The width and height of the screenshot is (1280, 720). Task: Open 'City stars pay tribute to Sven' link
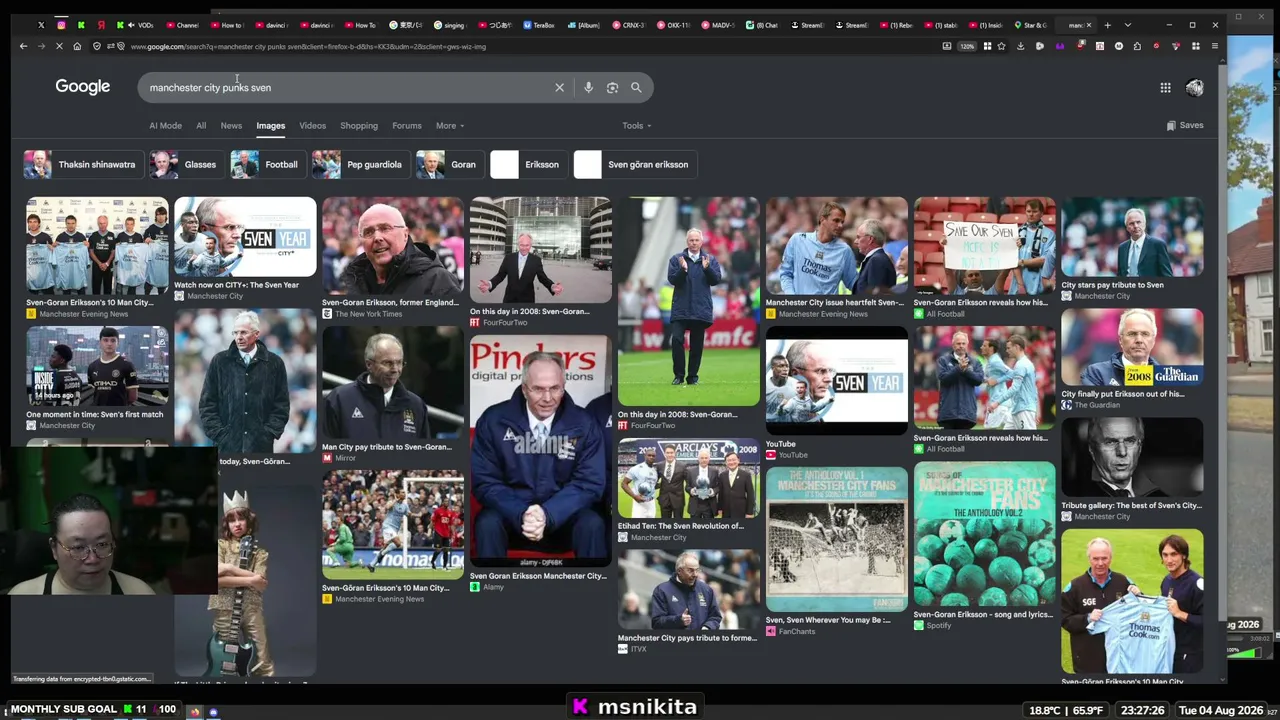1112,285
